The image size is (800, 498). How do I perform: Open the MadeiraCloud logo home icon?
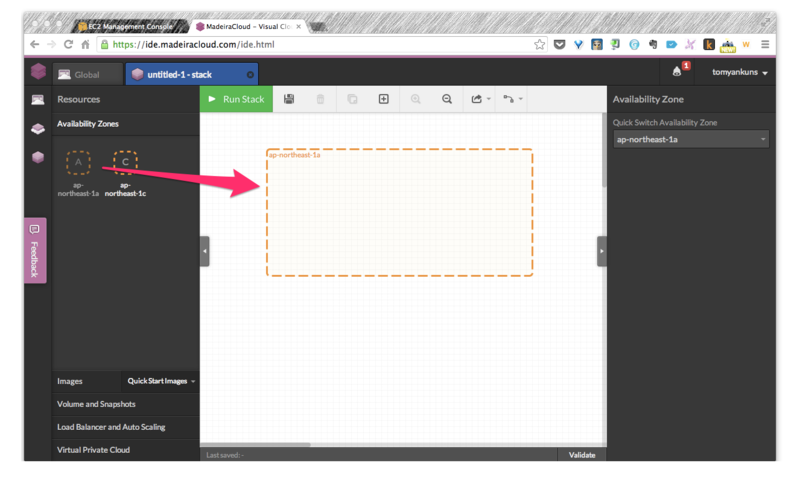(x=38, y=71)
